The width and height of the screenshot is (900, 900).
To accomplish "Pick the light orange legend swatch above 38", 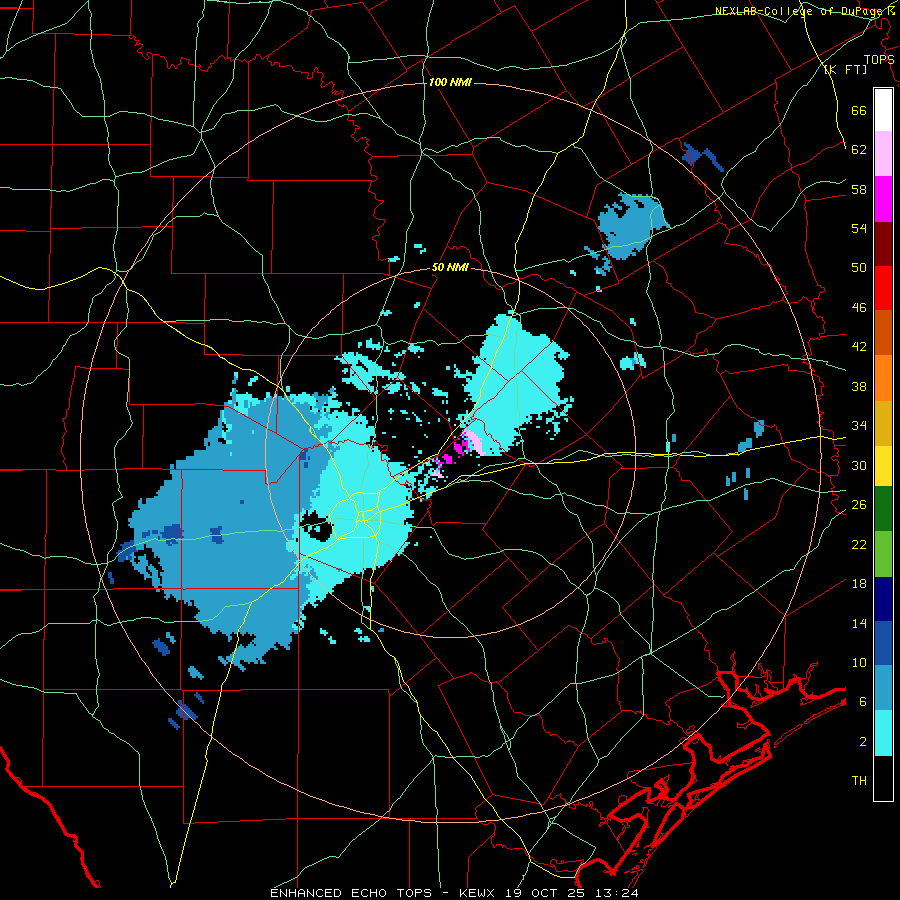I will click(883, 378).
